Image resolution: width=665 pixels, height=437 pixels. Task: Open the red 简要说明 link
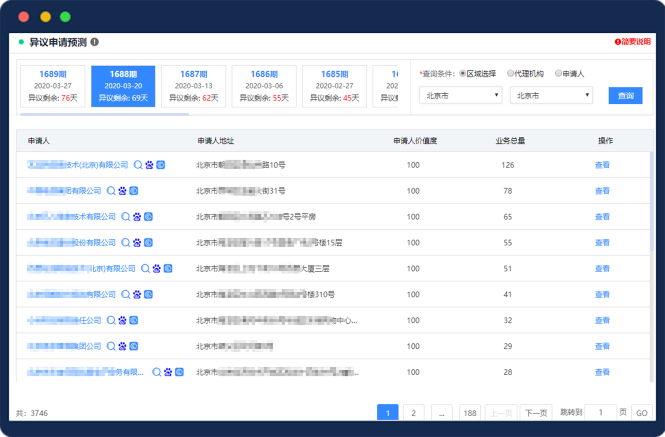633,42
